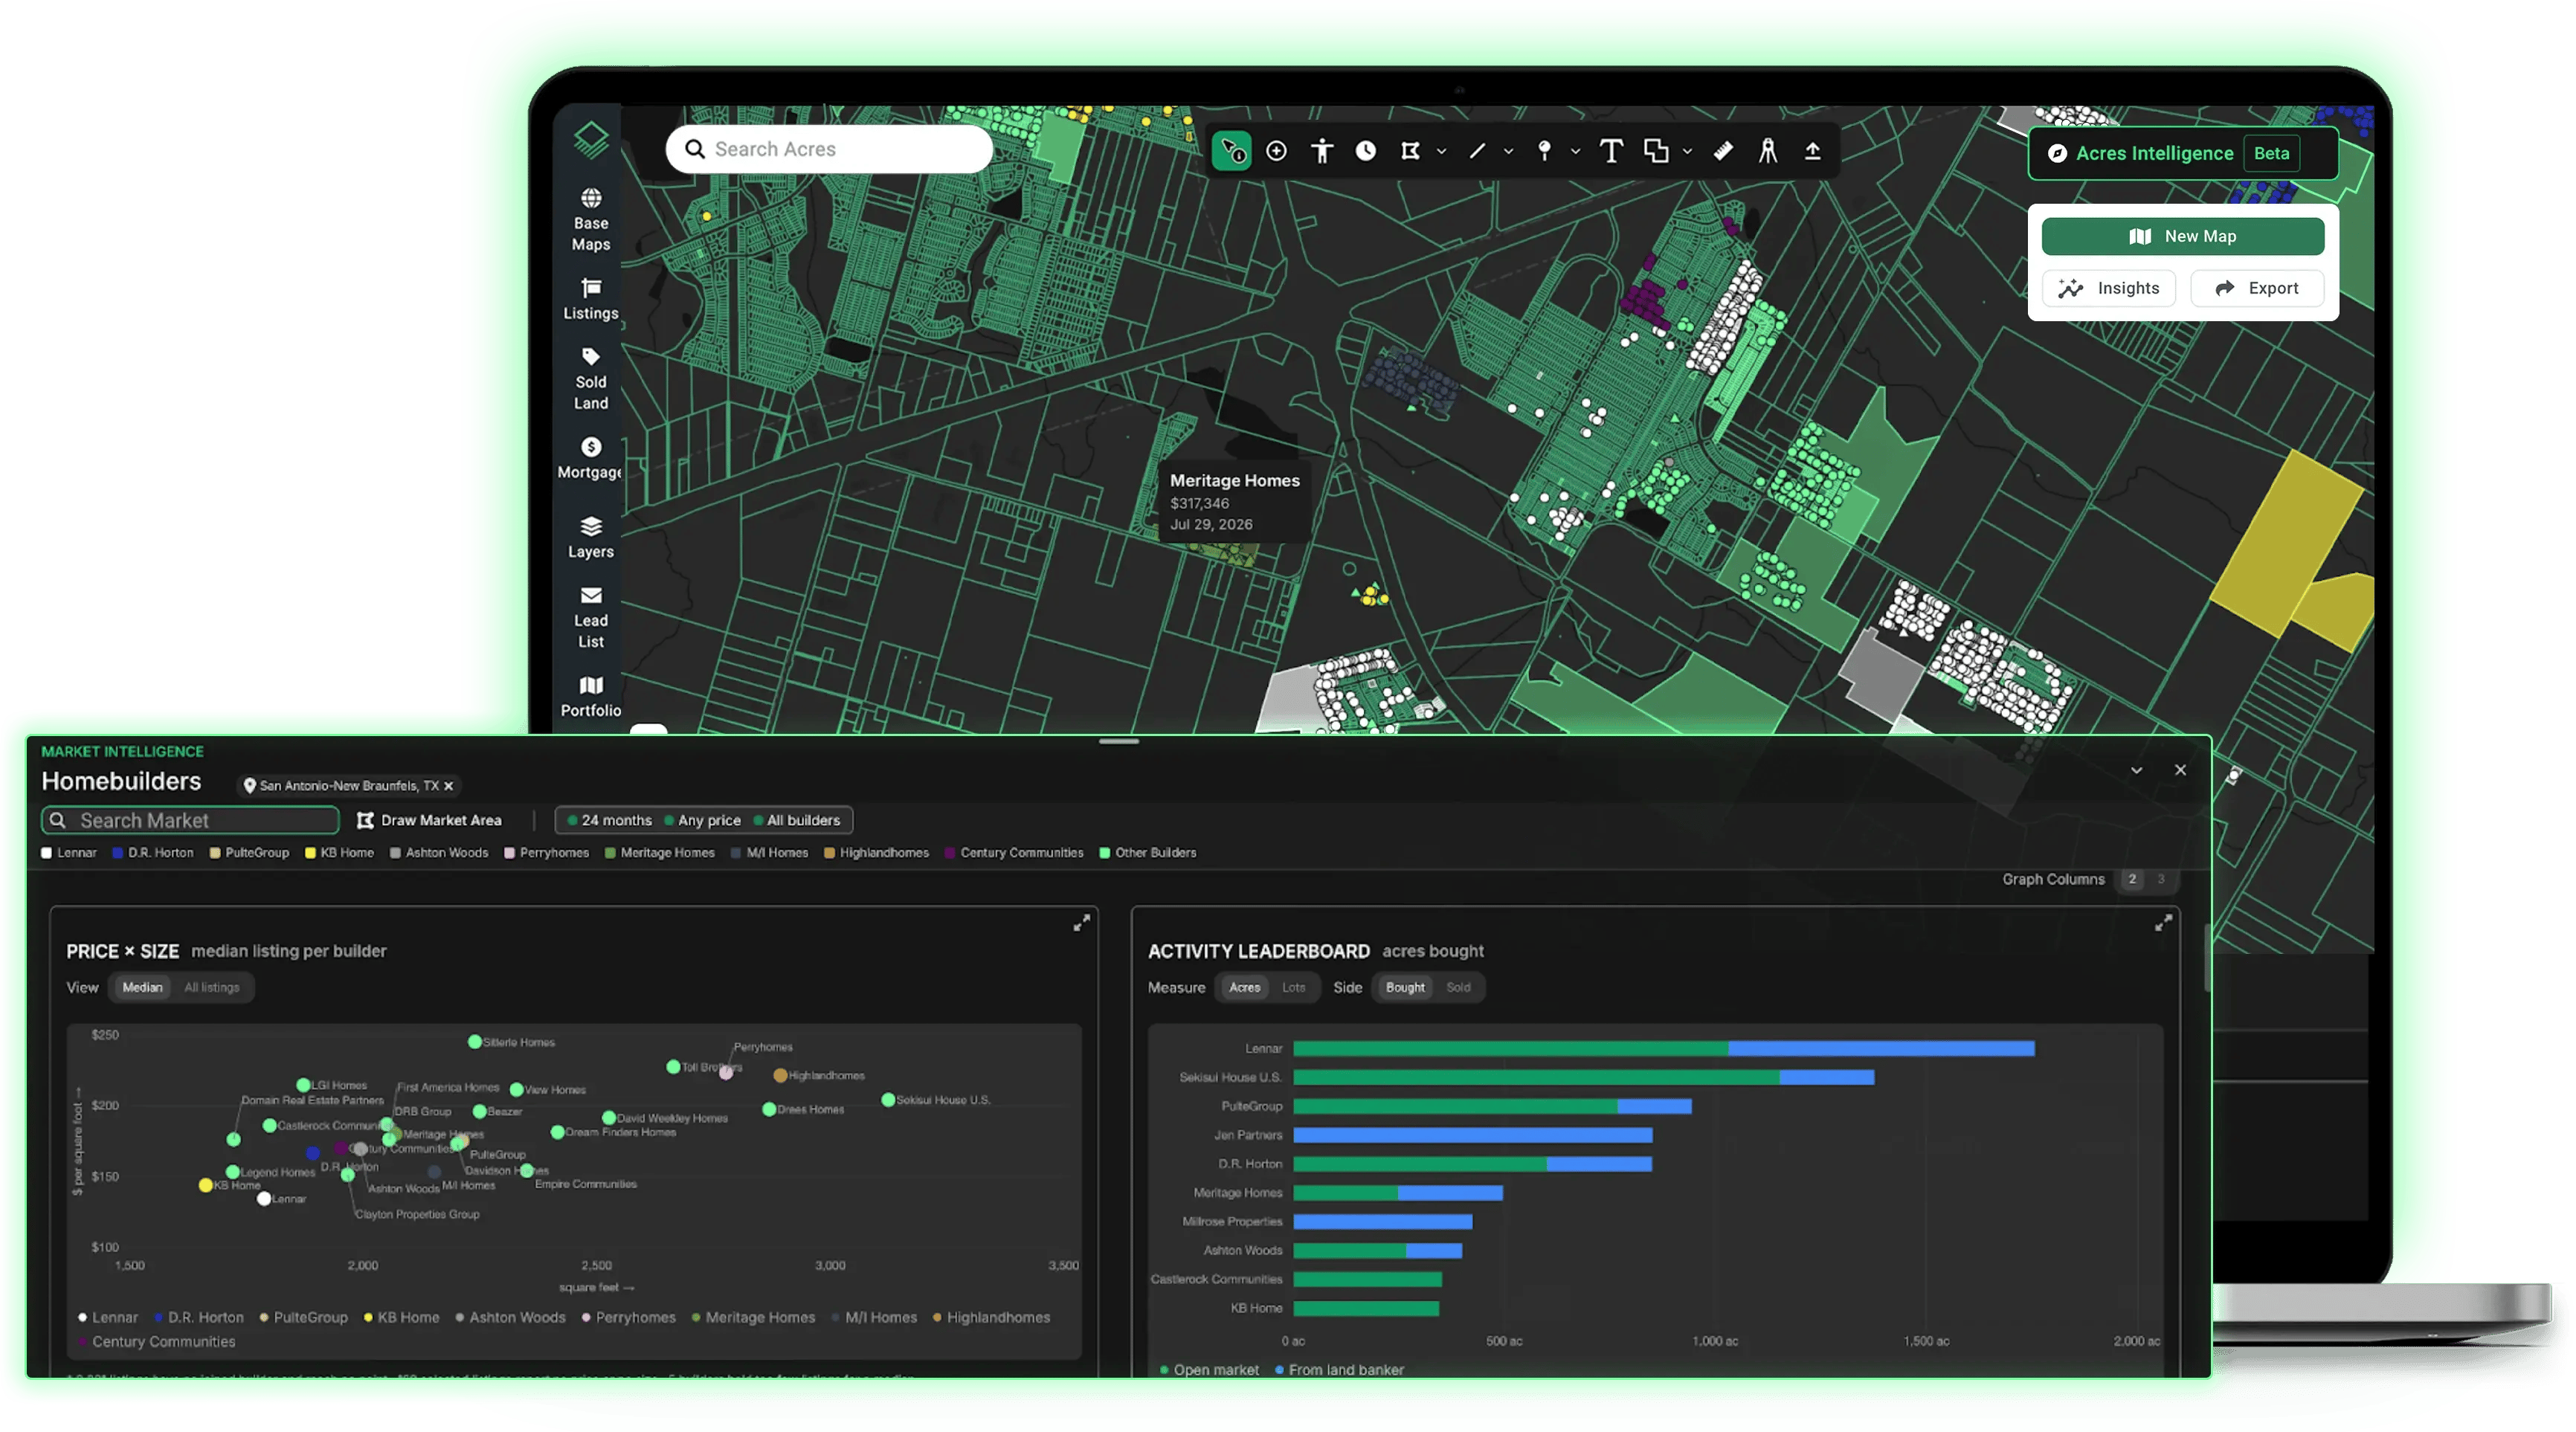Image resolution: width=2576 pixels, height=1432 pixels.
Task: Click Millrose Properties leaderboard label
Action: click(x=1232, y=1222)
